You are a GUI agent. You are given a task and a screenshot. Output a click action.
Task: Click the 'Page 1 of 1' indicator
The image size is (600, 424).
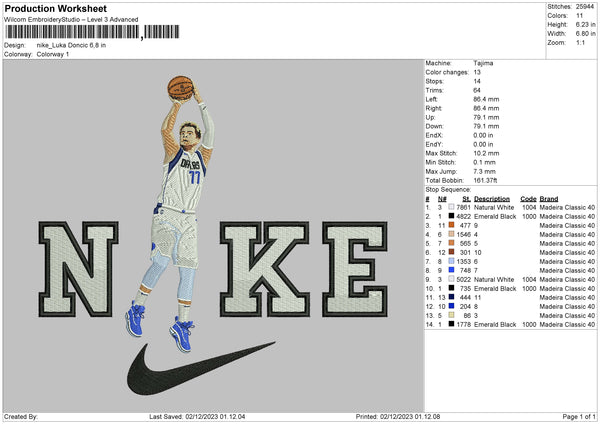[x=579, y=416]
